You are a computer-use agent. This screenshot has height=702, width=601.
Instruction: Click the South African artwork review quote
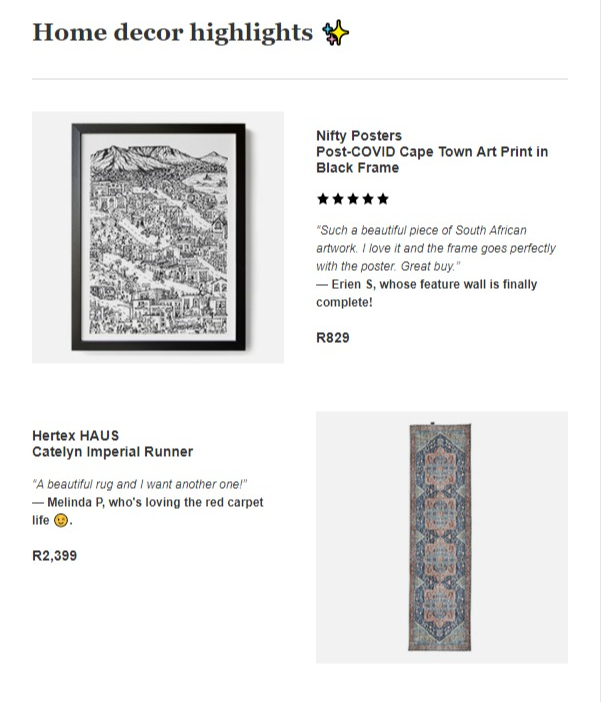[x=436, y=248]
